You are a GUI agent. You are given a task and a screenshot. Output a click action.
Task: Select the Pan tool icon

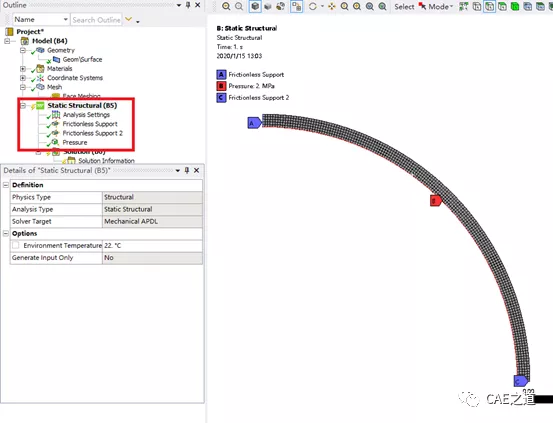(x=332, y=6)
